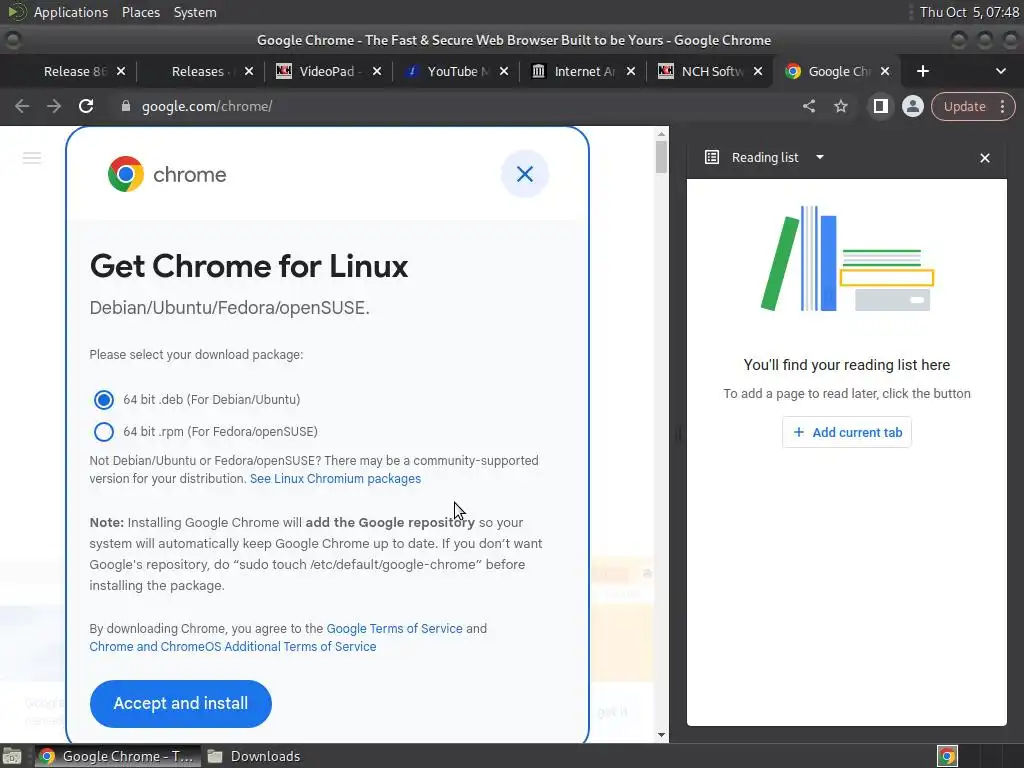Open the tab search dropdown arrow
This screenshot has height=768, width=1024.
coord(1000,71)
